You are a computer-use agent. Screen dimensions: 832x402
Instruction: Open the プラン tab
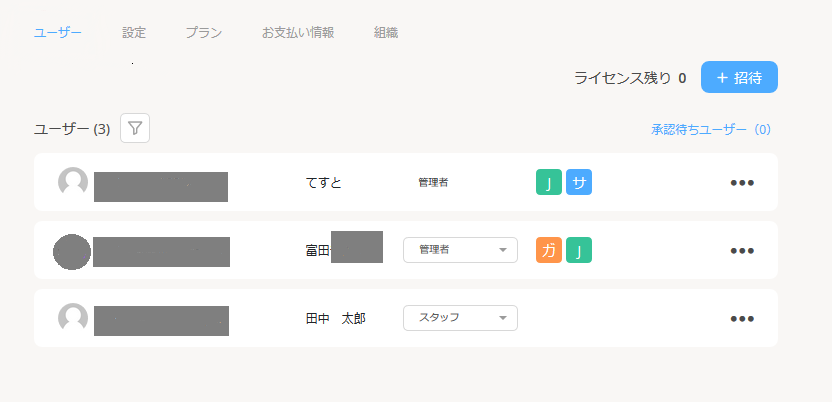(x=204, y=32)
